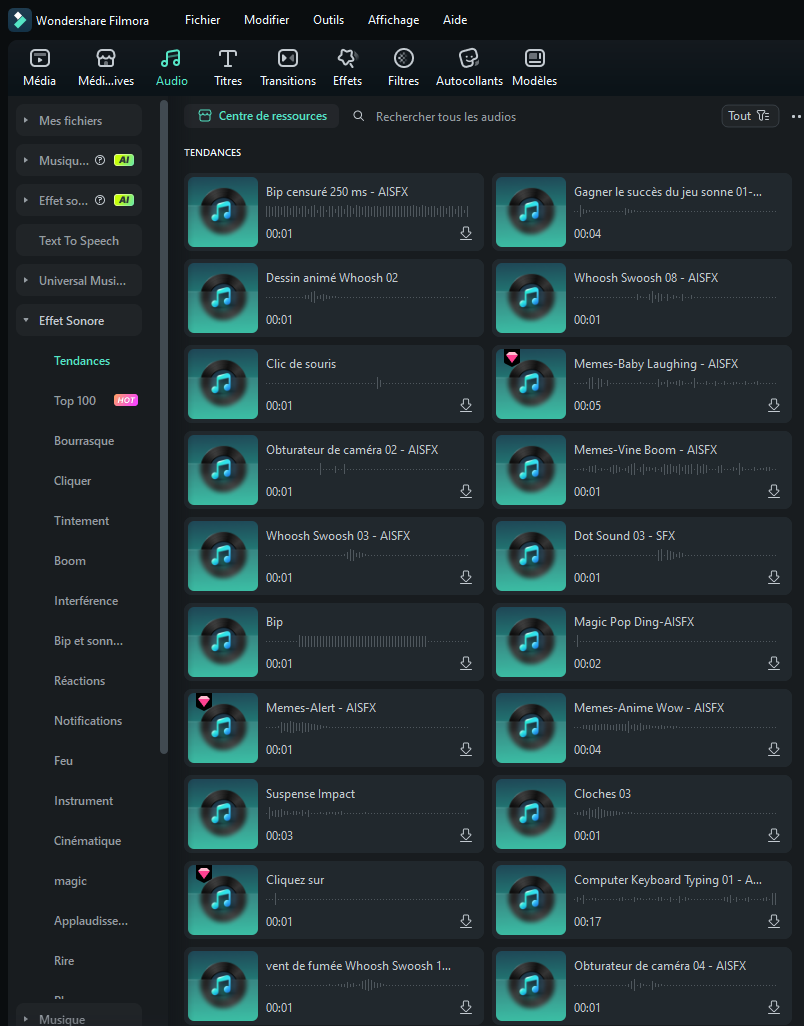
Task: Click the sidebar vertical scrollbar
Action: coord(164,425)
